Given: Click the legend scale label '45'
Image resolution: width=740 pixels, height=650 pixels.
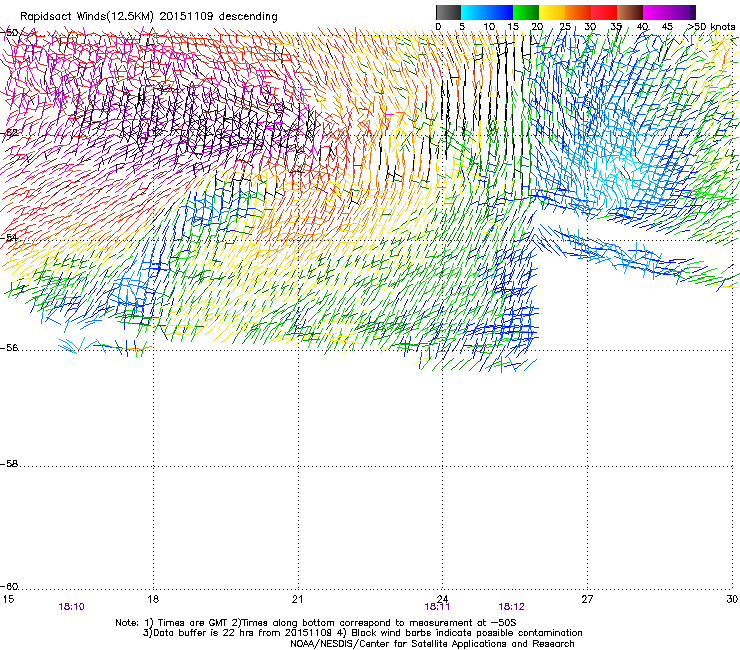Looking at the screenshot, I should [x=667, y=27].
